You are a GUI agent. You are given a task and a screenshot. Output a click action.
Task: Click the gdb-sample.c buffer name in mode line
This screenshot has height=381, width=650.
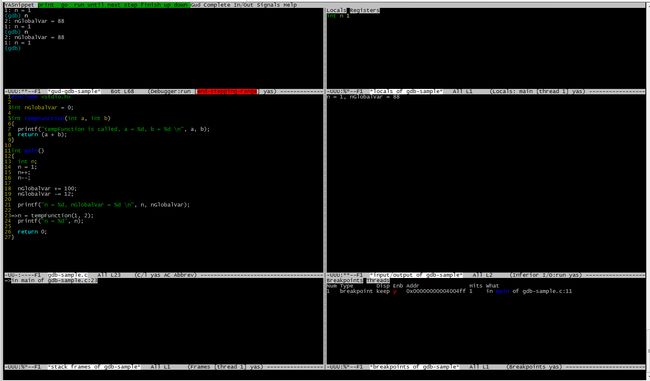click(x=67, y=275)
